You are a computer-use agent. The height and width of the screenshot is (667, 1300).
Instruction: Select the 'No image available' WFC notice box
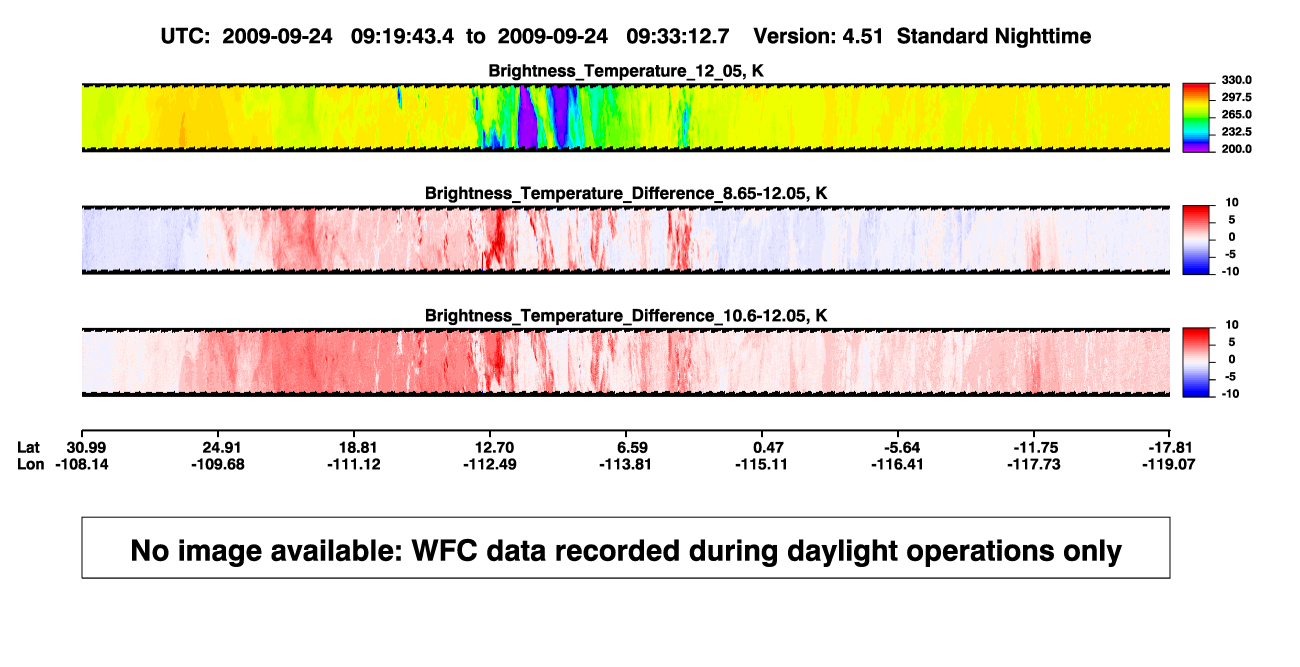(x=626, y=548)
